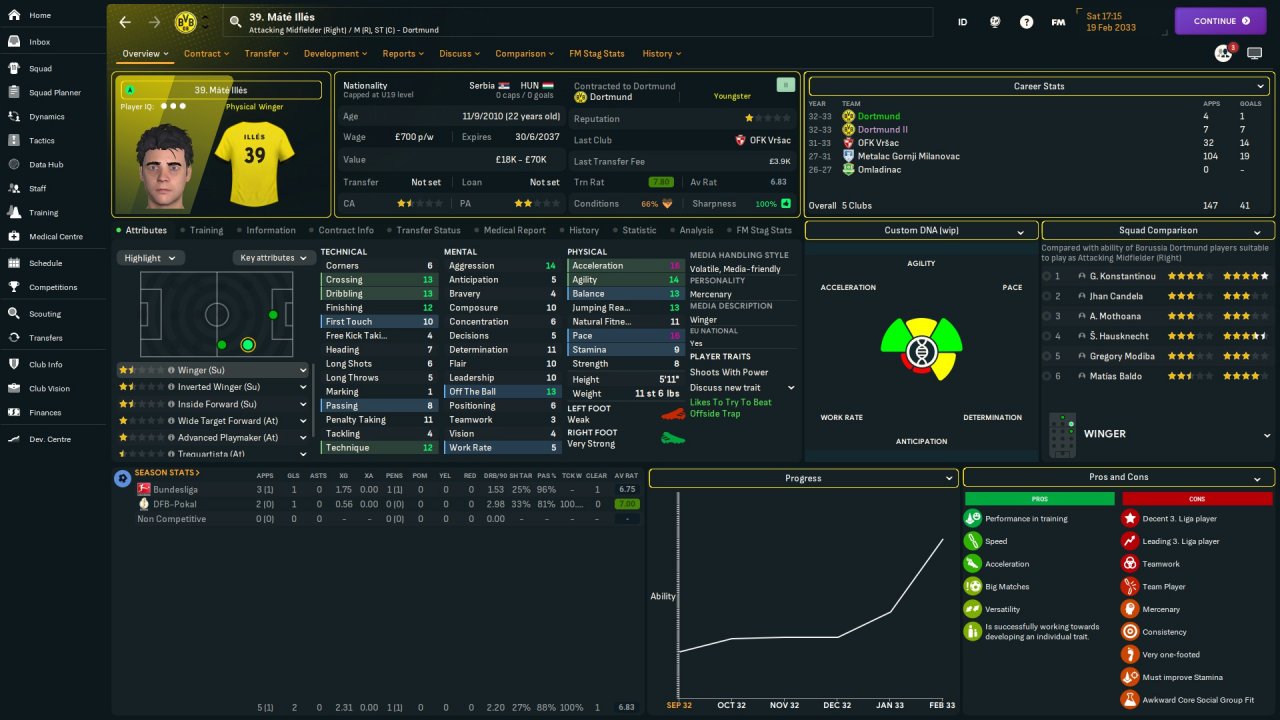The width and height of the screenshot is (1280, 720).
Task: Open the Finances icon in sidebar
Action: [x=14, y=412]
